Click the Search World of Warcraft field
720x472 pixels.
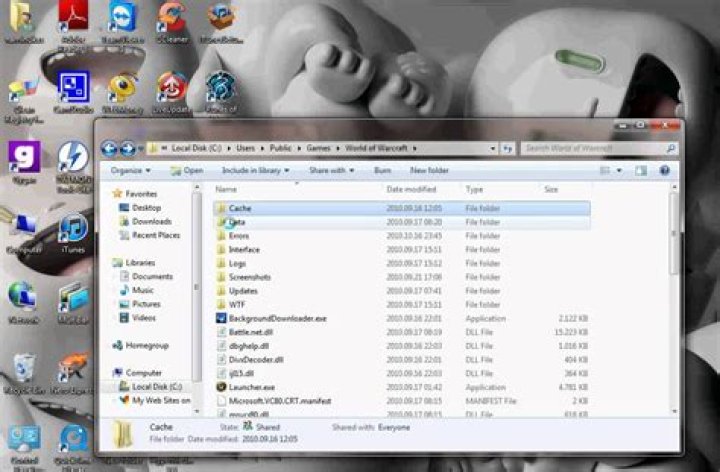592,148
